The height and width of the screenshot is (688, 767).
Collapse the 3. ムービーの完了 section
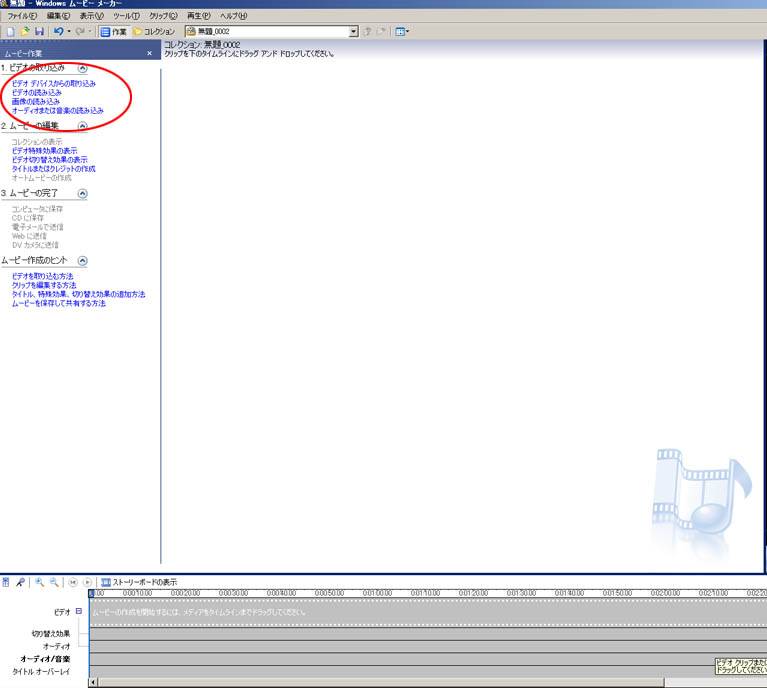pyautogui.click(x=83, y=193)
